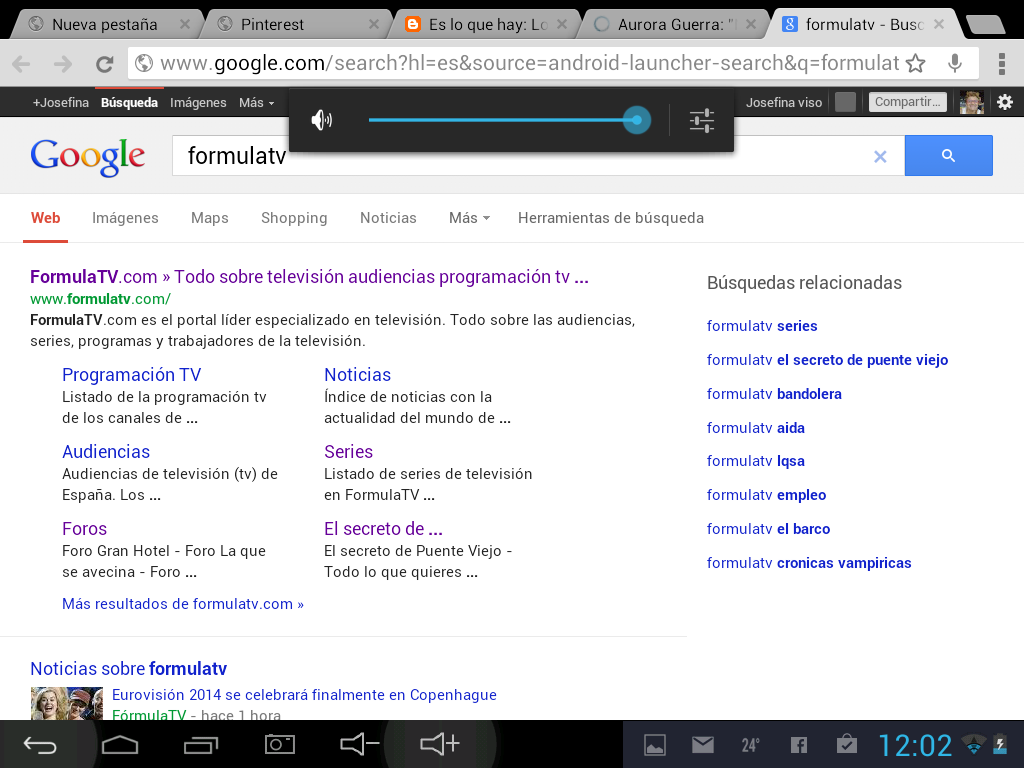Submit search with the blue magnifier button
Screen dimensions: 1024x768
click(948, 155)
